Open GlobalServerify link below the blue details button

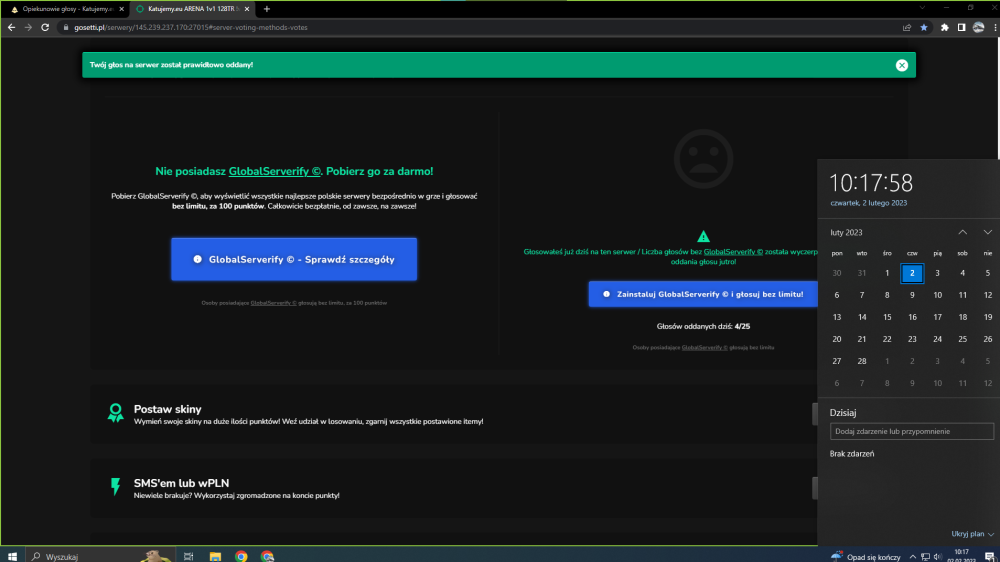pos(274,303)
